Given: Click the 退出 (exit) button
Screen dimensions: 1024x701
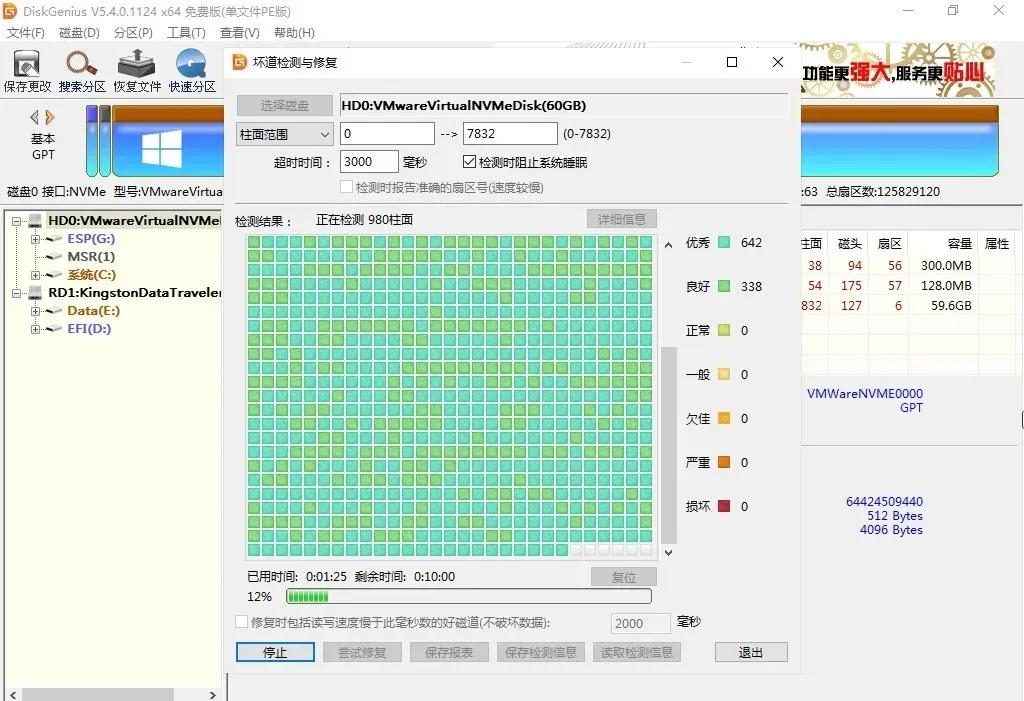Looking at the screenshot, I should tap(750, 651).
